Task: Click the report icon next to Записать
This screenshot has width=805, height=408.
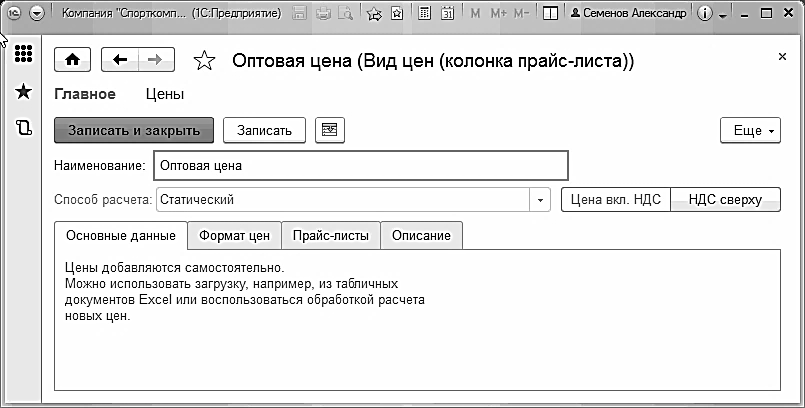Action: click(x=329, y=130)
